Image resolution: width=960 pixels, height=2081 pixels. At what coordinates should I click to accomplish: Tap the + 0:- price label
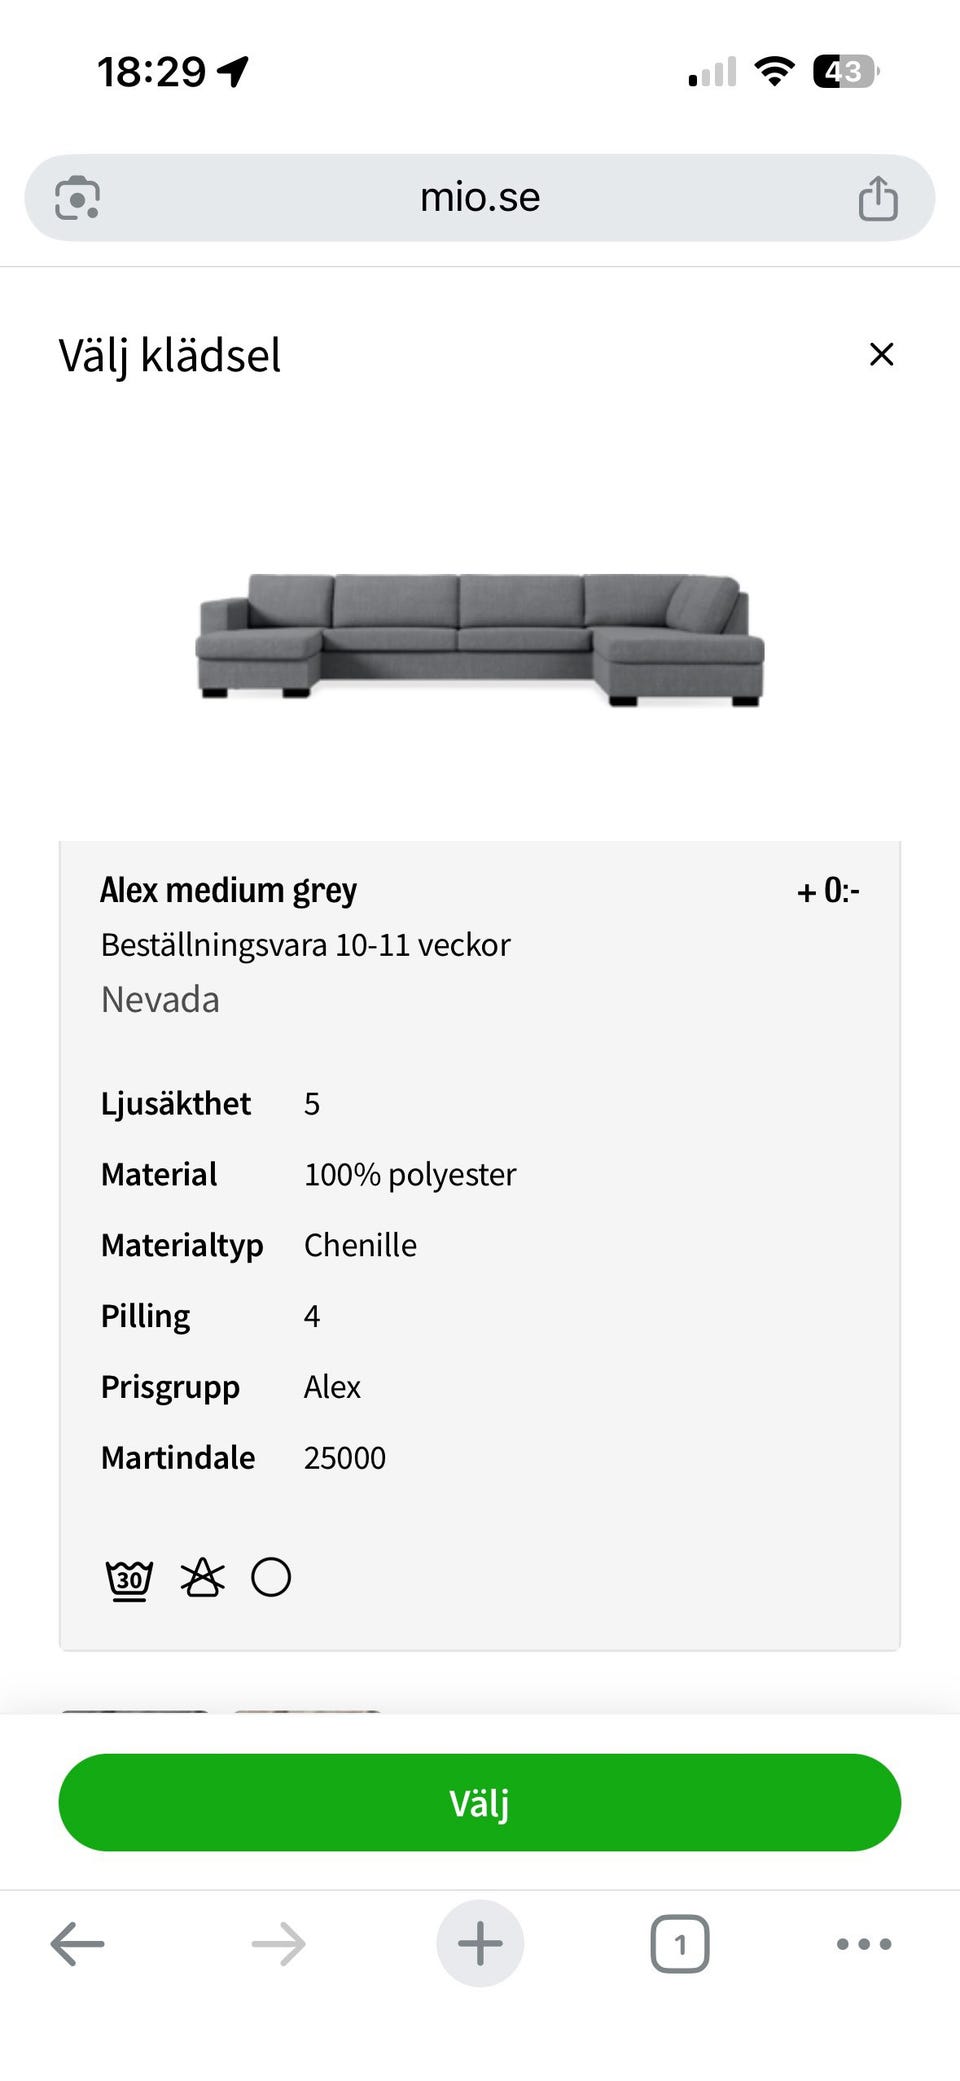[828, 891]
